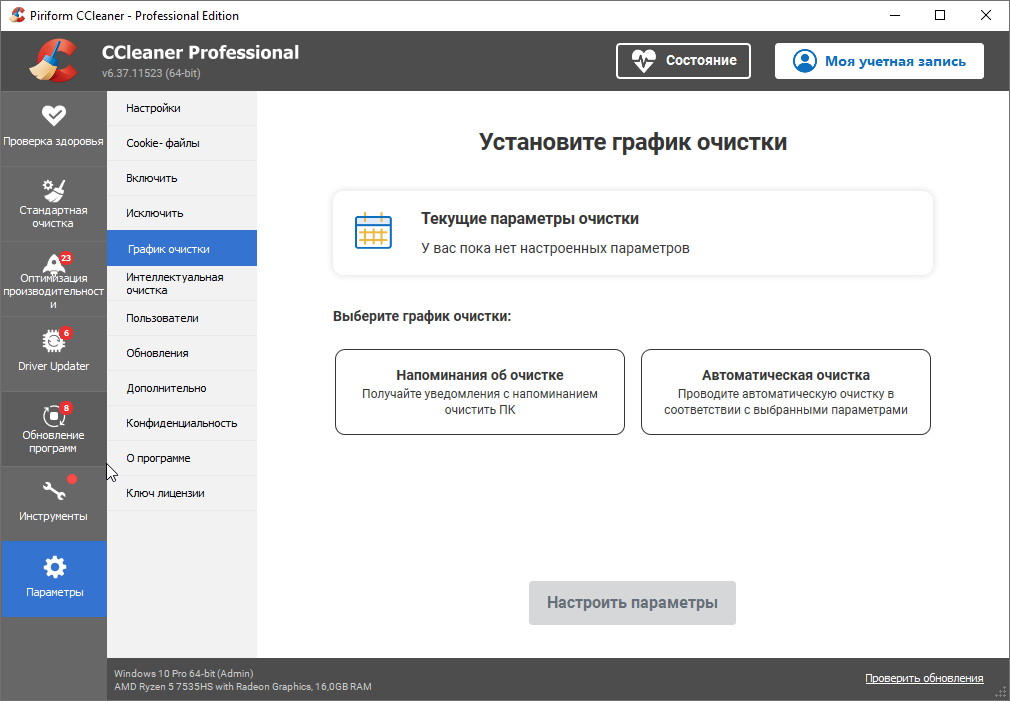Viewport: 1010px width, 701px height.
Task: Open the Cookie-файлы section
Action: click(182, 143)
